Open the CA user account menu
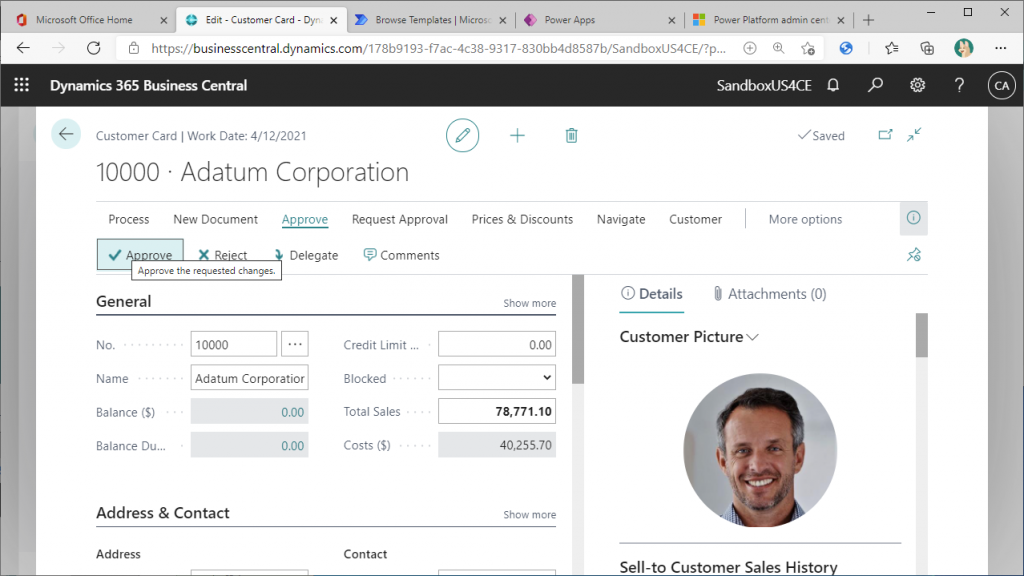This screenshot has width=1024, height=576. [1002, 86]
